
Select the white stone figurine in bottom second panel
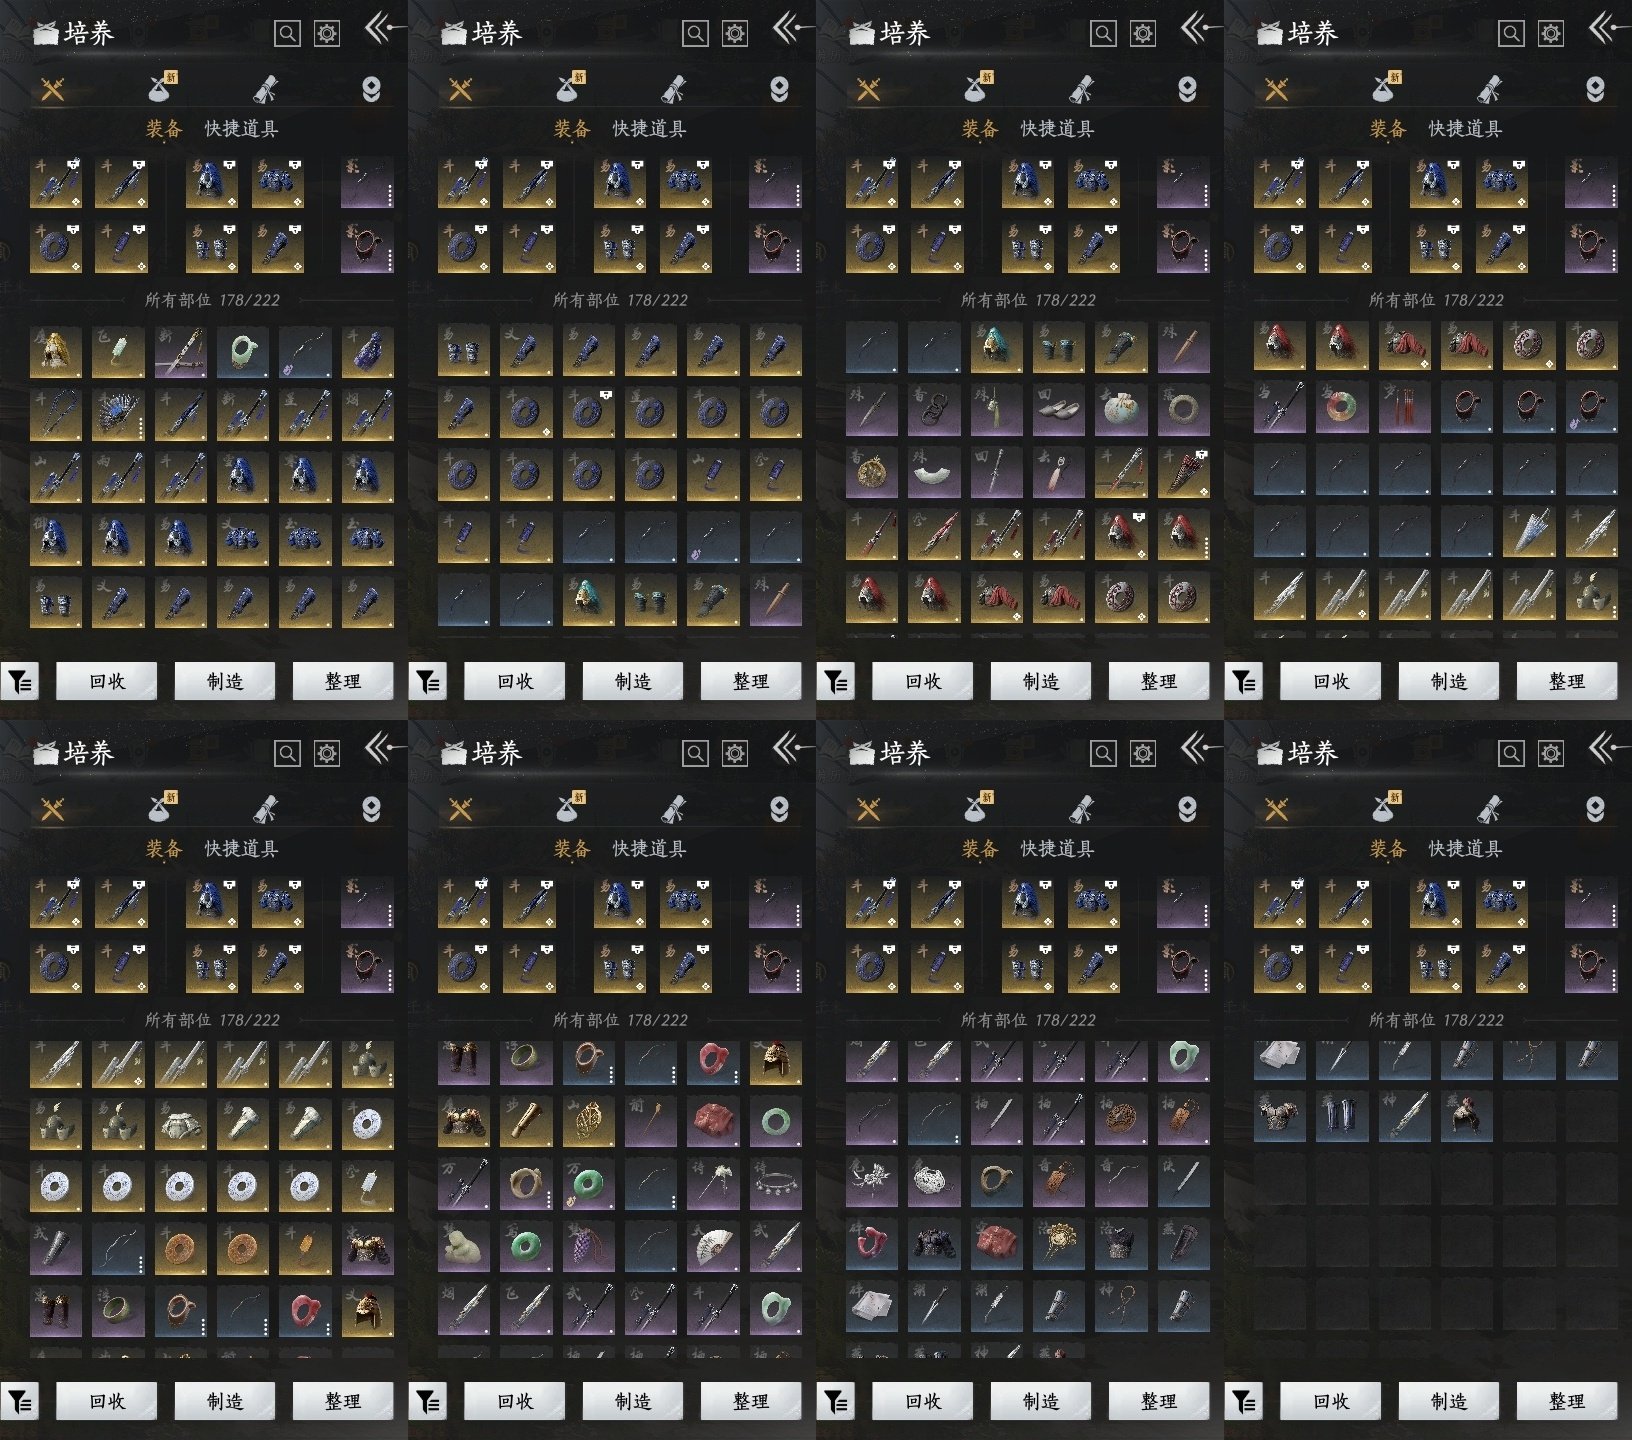click(464, 1246)
